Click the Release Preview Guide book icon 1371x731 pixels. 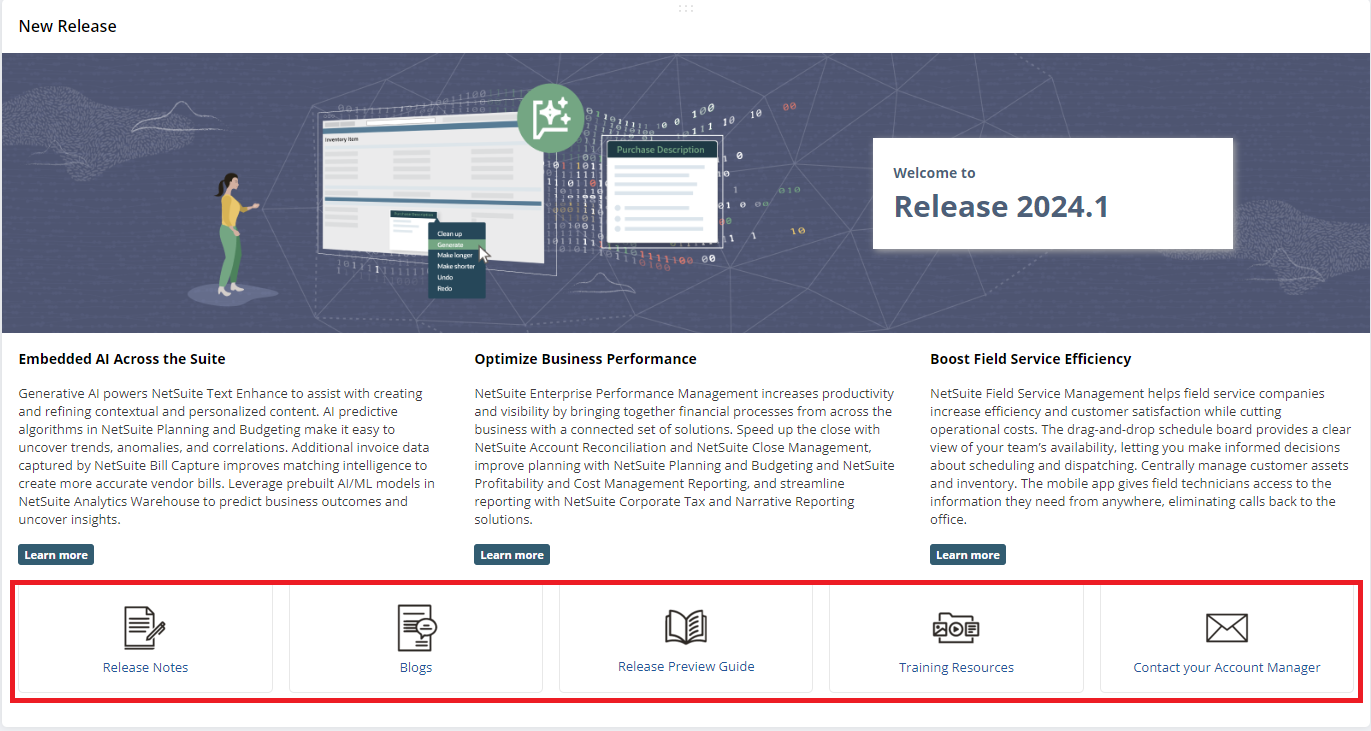click(x=686, y=627)
